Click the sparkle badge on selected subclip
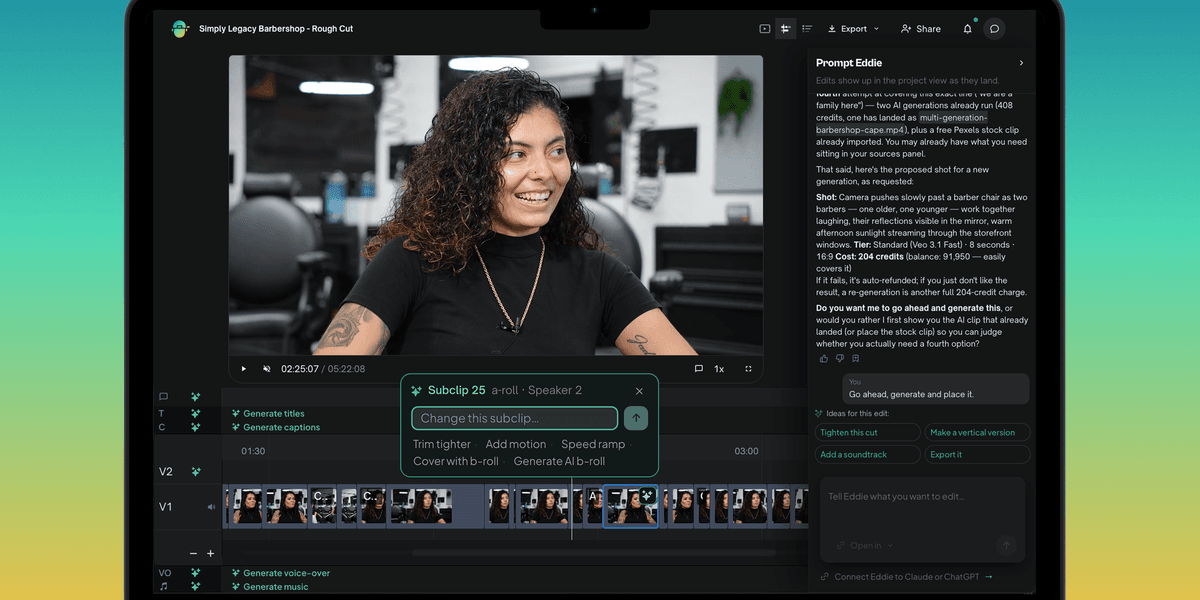 pos(649,494)
